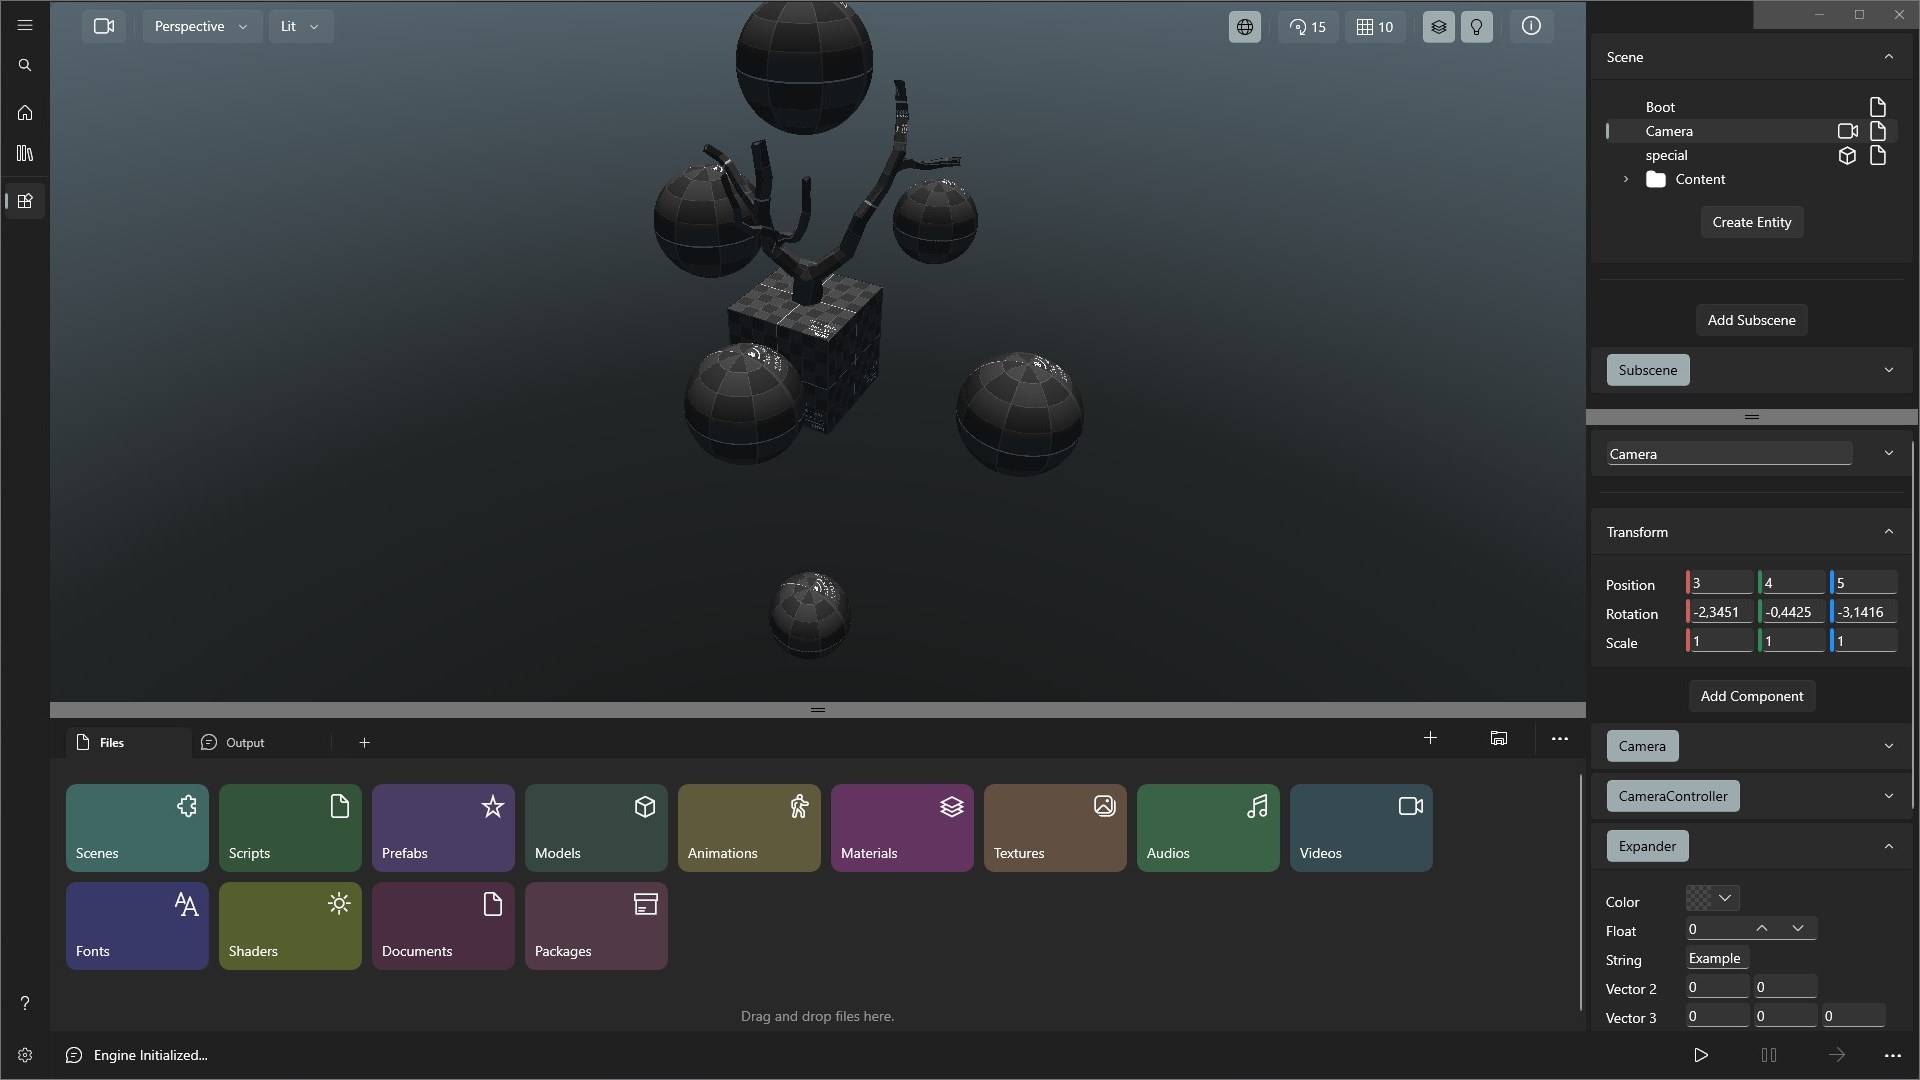Open settings gear at bottom left
1920x1080 pixels.
point(25,1055)
